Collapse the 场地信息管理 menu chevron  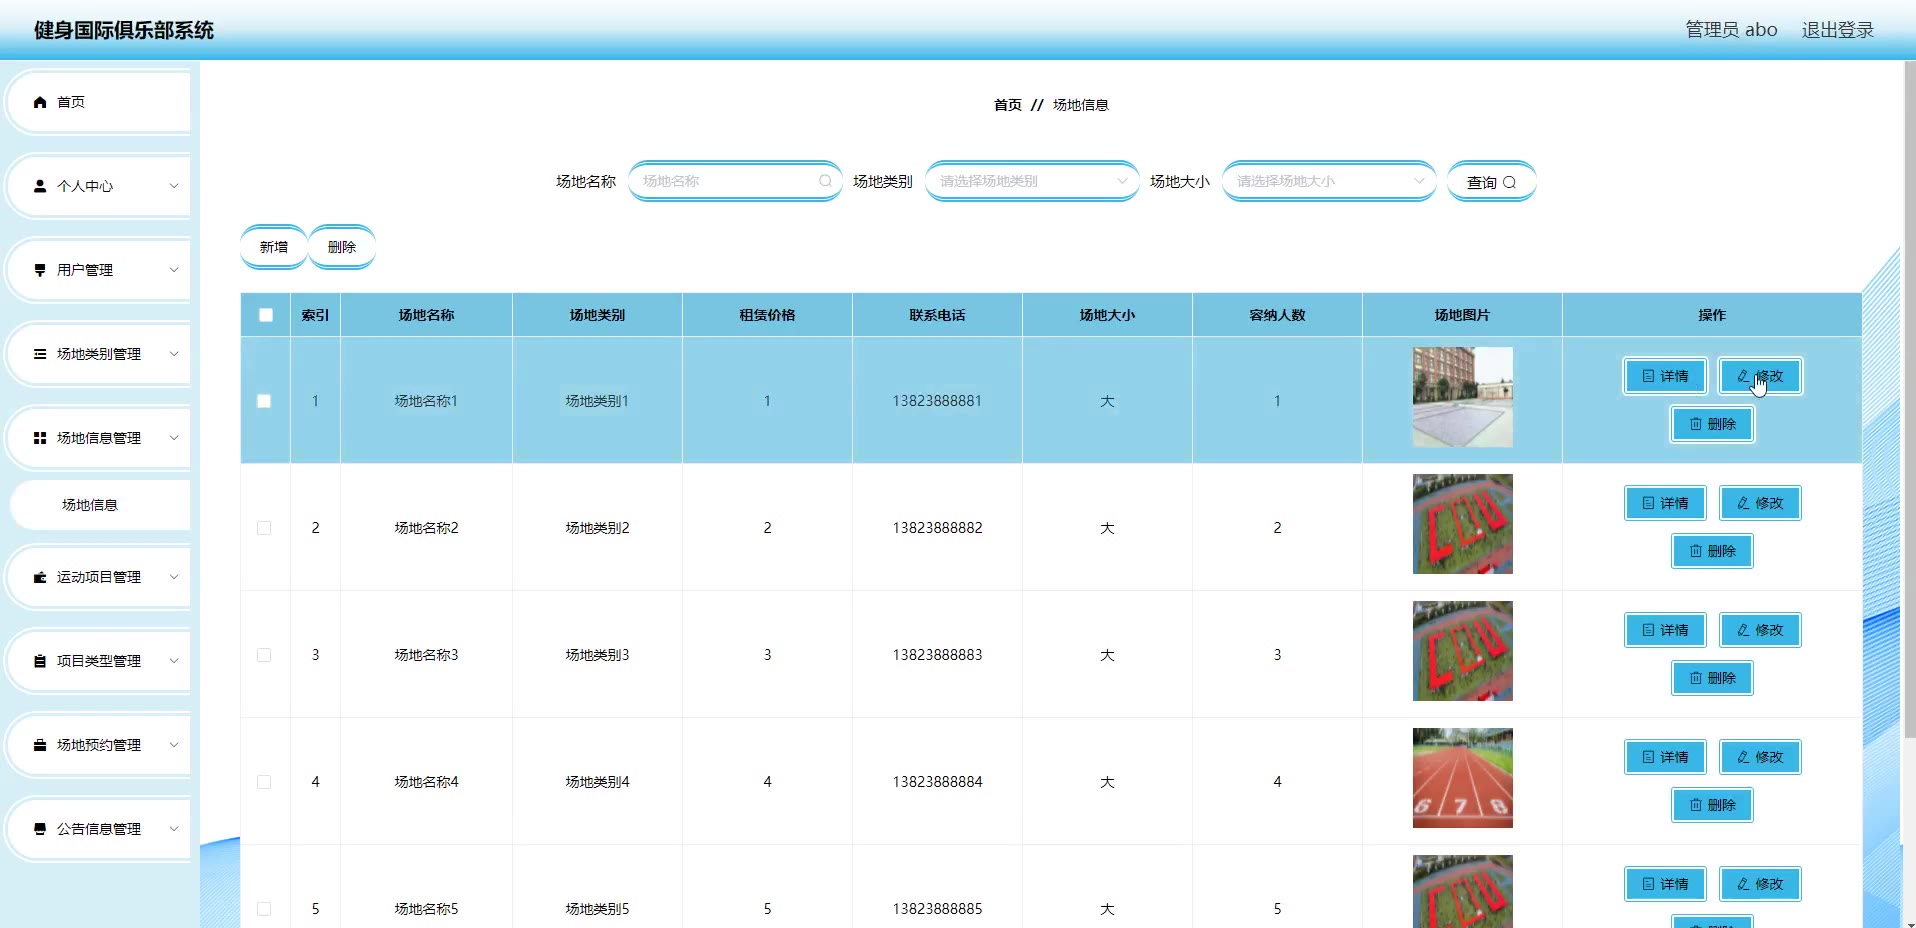point(174,438)
